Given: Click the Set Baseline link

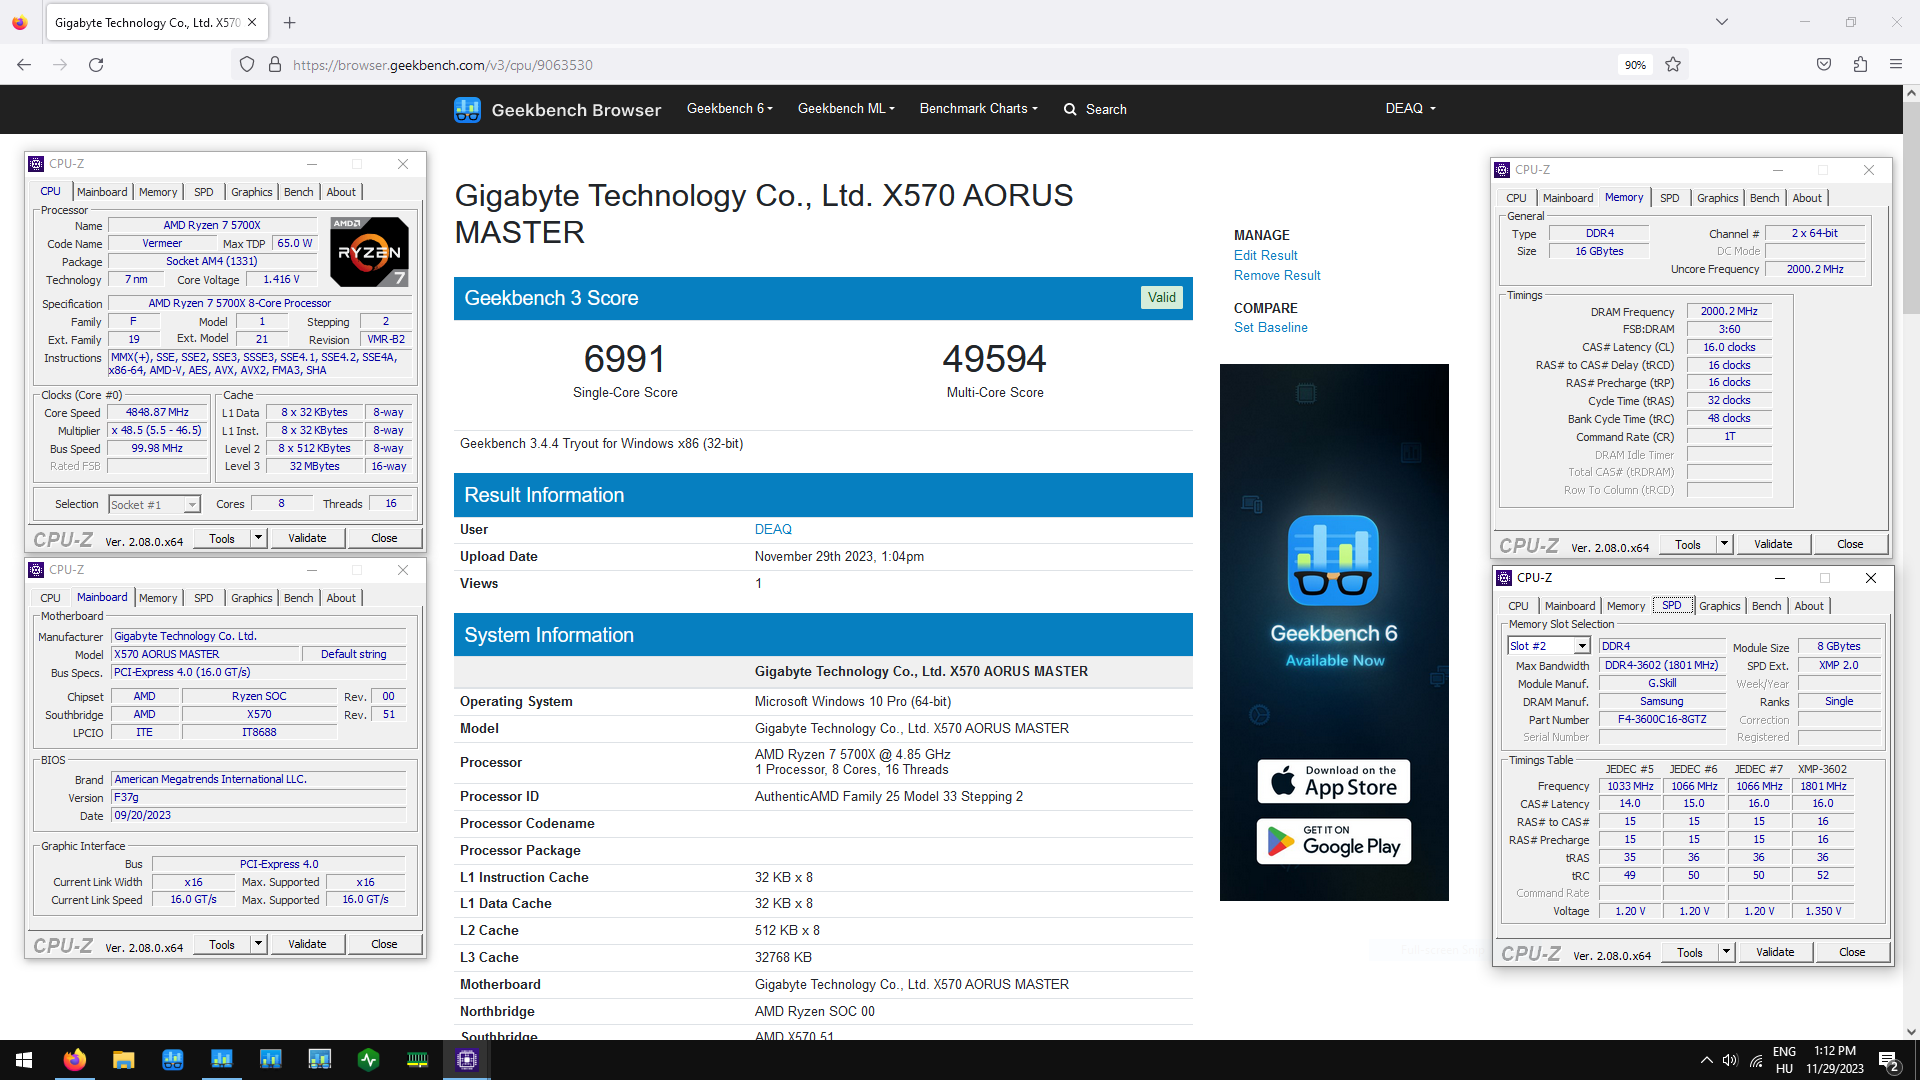Looking at the screenshot, I should [1270, 328].
